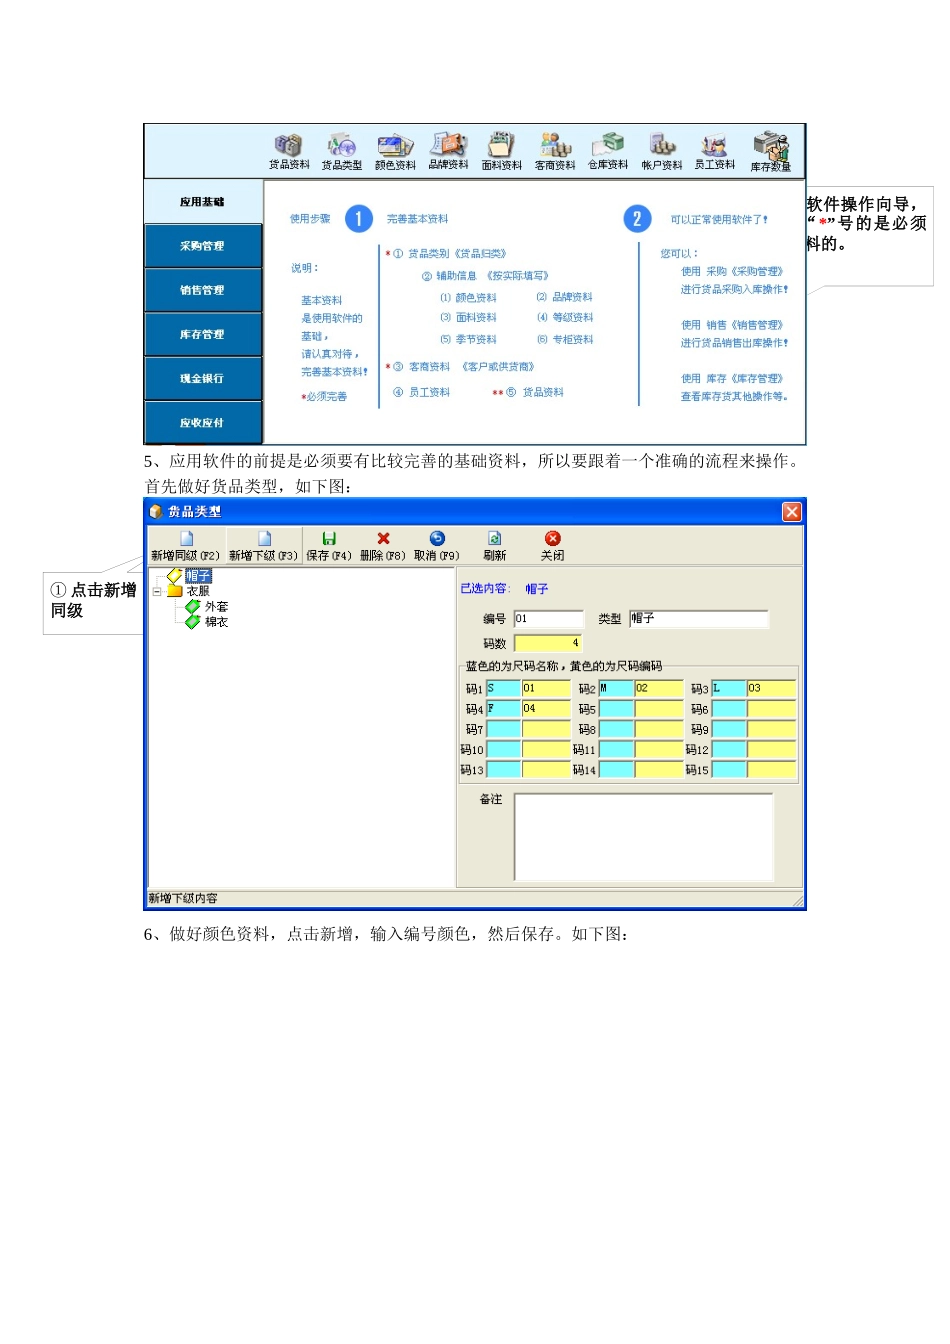The width and height of the screenshot is (950, 1344).
Task: Click the step 1 blue circle
Action: pos(359,219)
